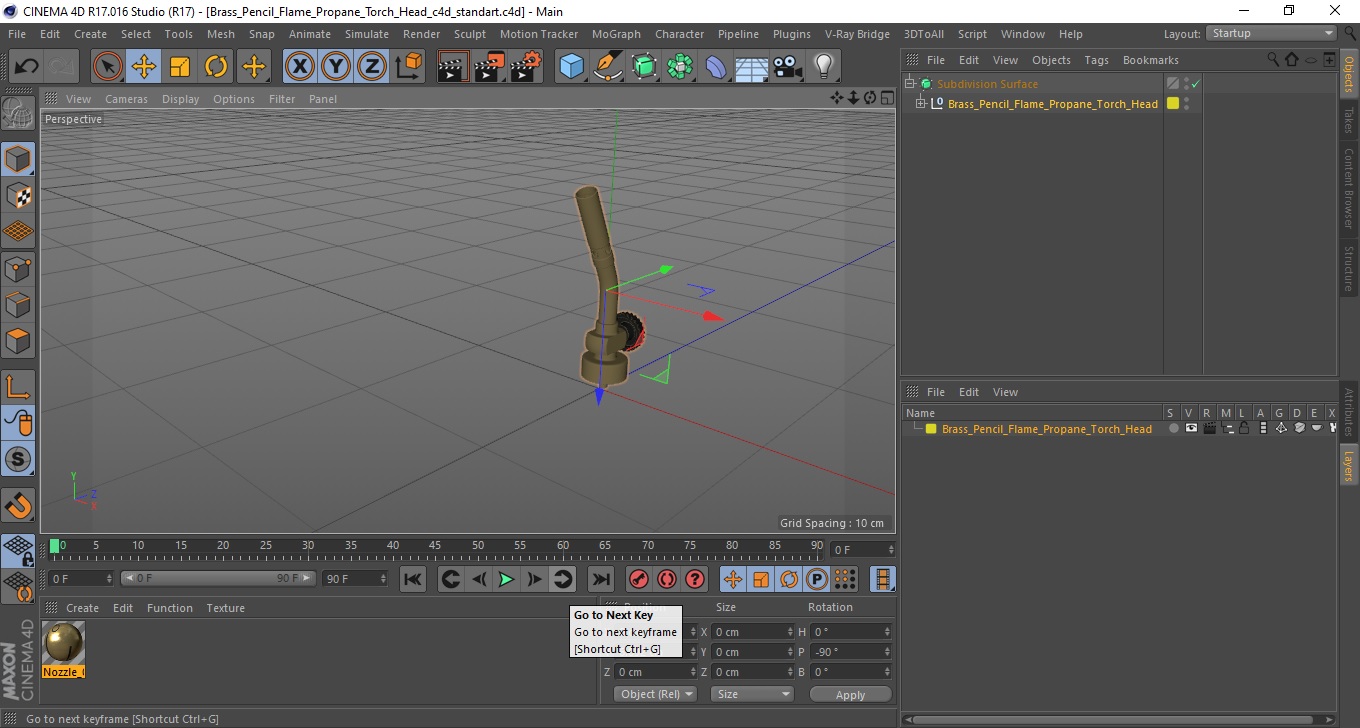Toggle Parameter keyframe recording
Screen dimensions: 1360x728
[x=817, y=579]
